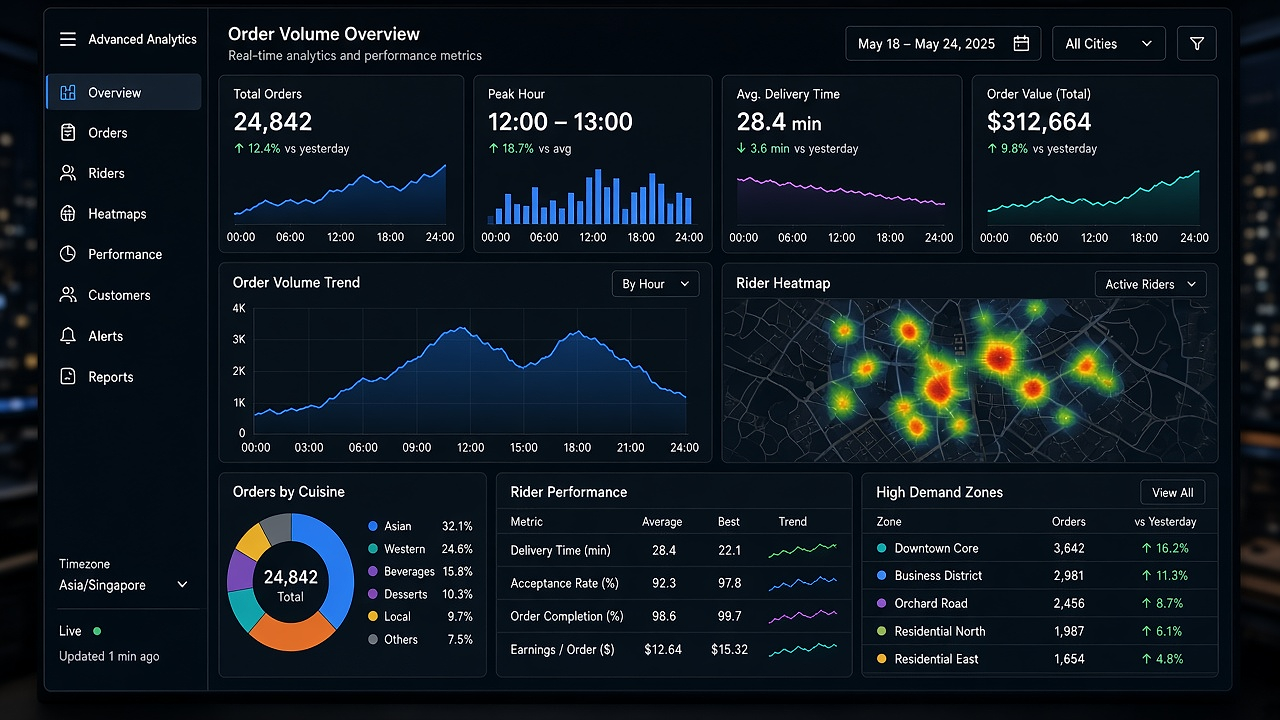
Task: Open Orders in sidebar
Action: 124,133
